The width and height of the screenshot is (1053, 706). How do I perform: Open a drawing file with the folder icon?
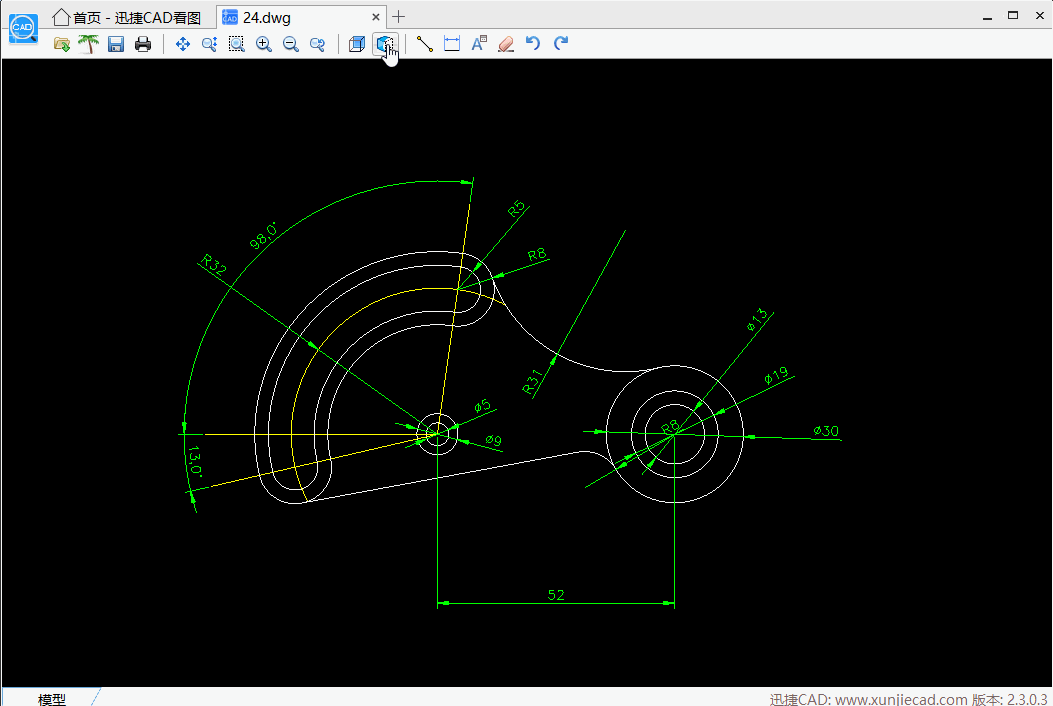coord(62,44)
